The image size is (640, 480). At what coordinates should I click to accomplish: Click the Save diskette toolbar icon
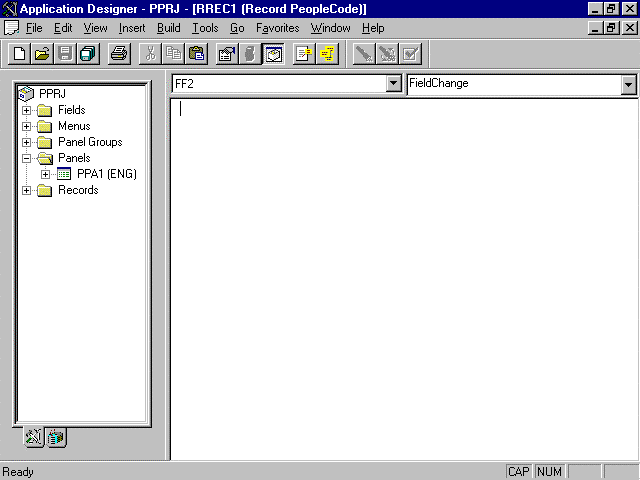(65, 53)
